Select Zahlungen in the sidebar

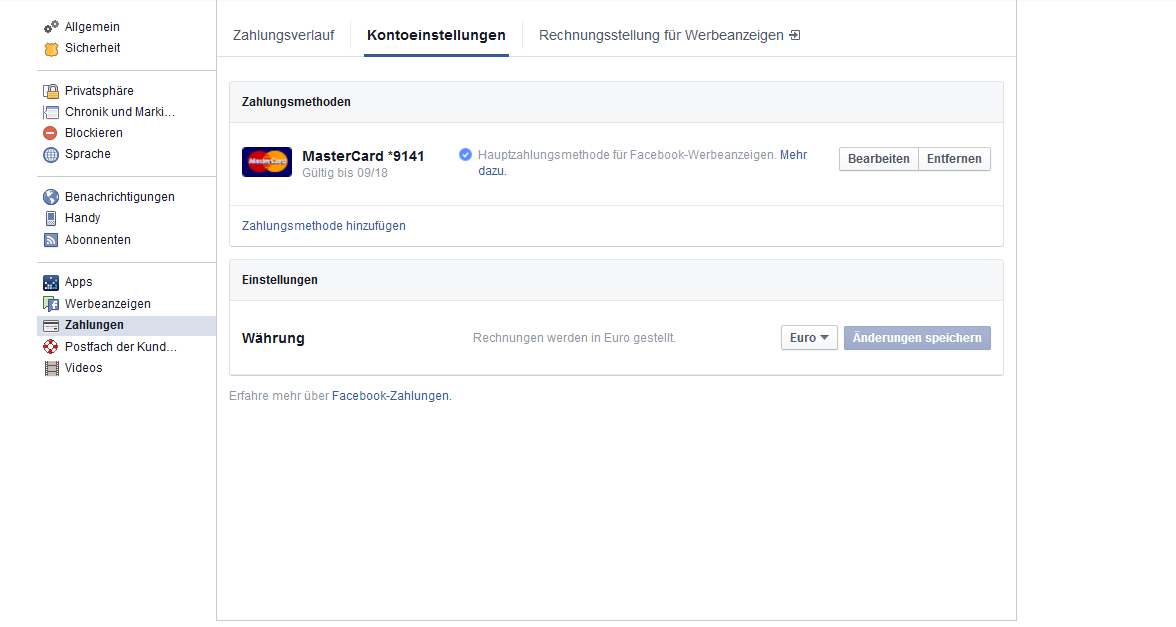pyautogui.click(x=126, y=326)
